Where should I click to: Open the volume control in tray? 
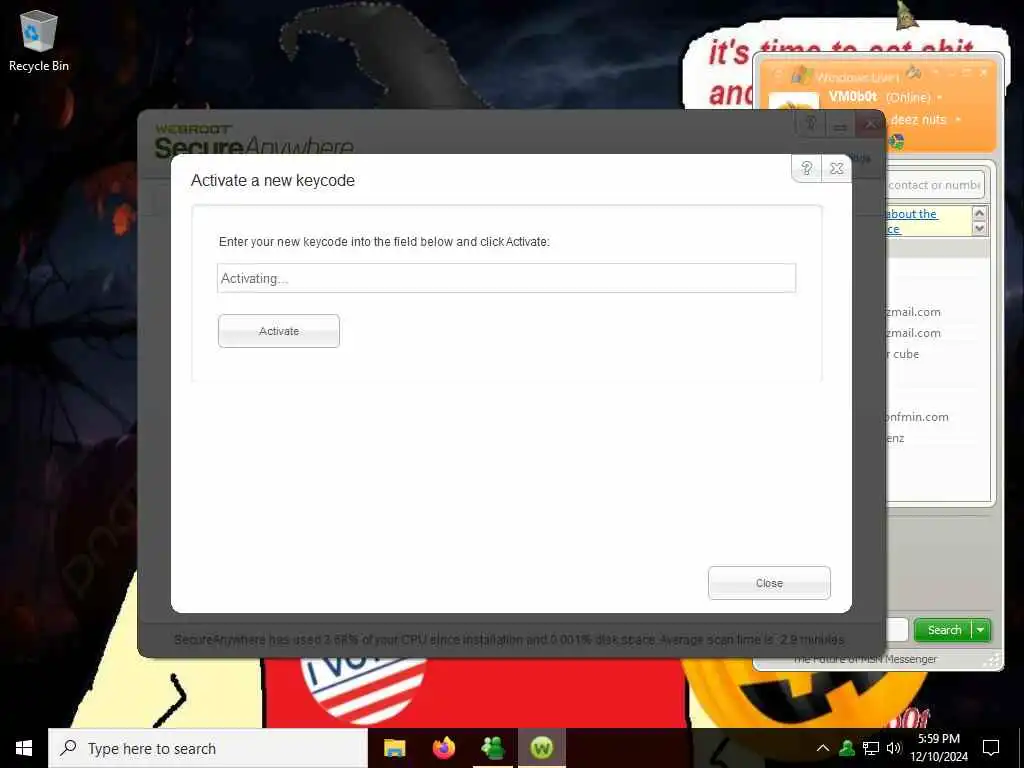point(894,748)
